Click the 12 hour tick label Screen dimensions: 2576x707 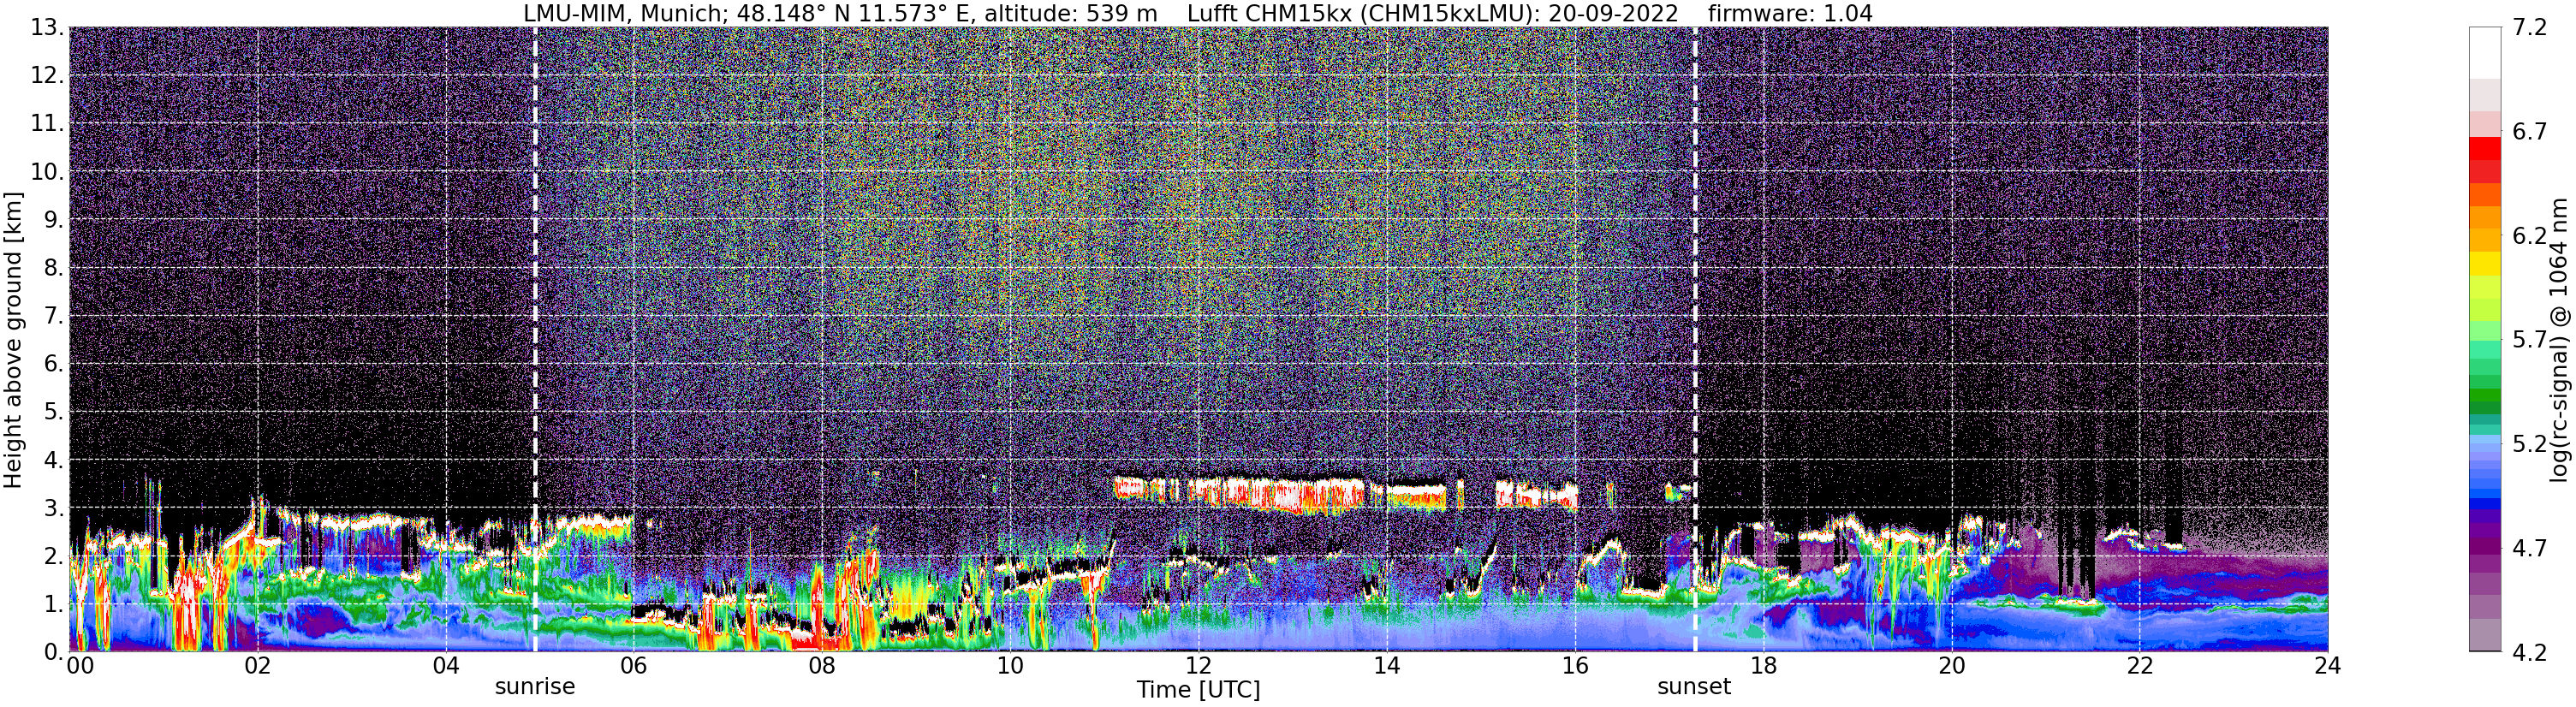point(1198,666)
